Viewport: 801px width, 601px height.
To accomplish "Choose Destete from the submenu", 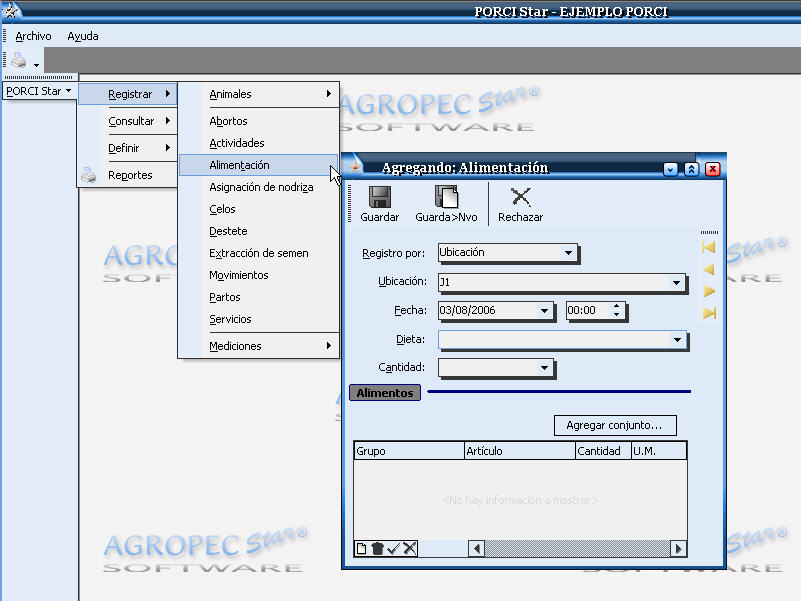I will click(259, 231).
